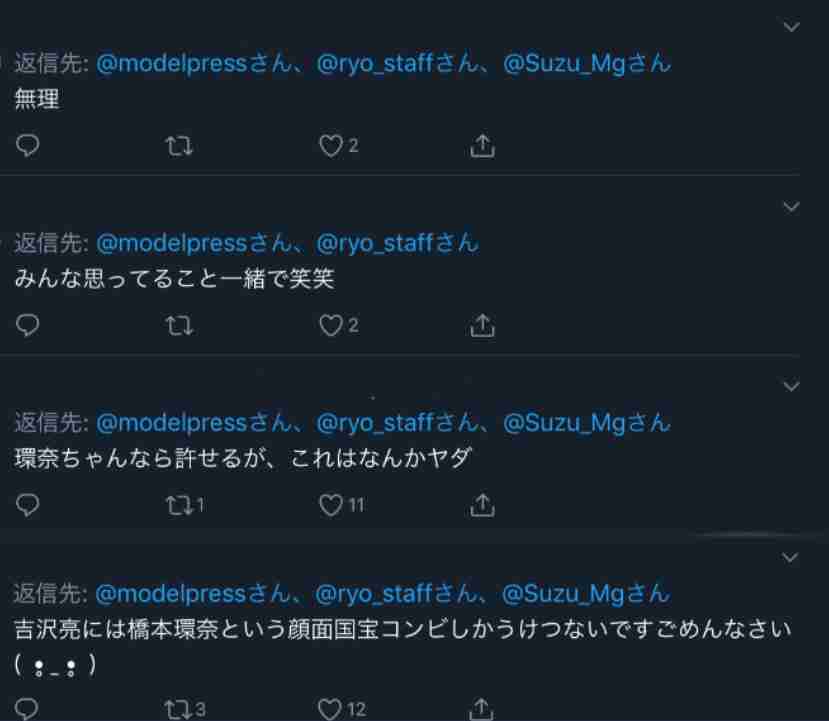
Task: Open options chevron for the 無理 tweet
Action: click(791, 26)
